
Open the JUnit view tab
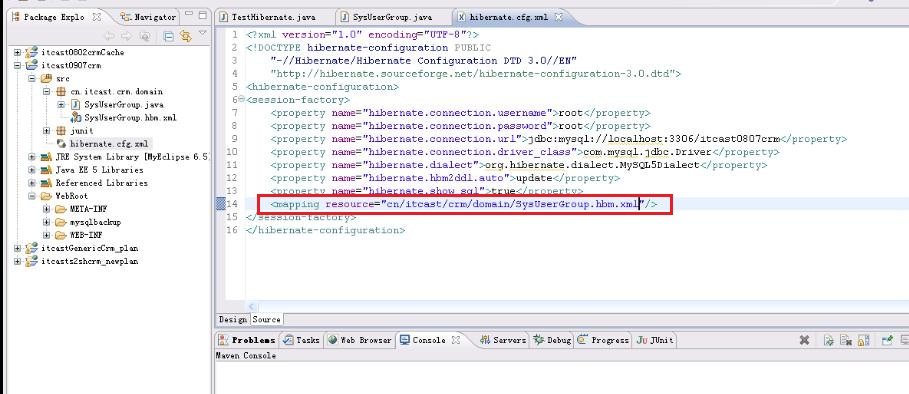point(656,340)
